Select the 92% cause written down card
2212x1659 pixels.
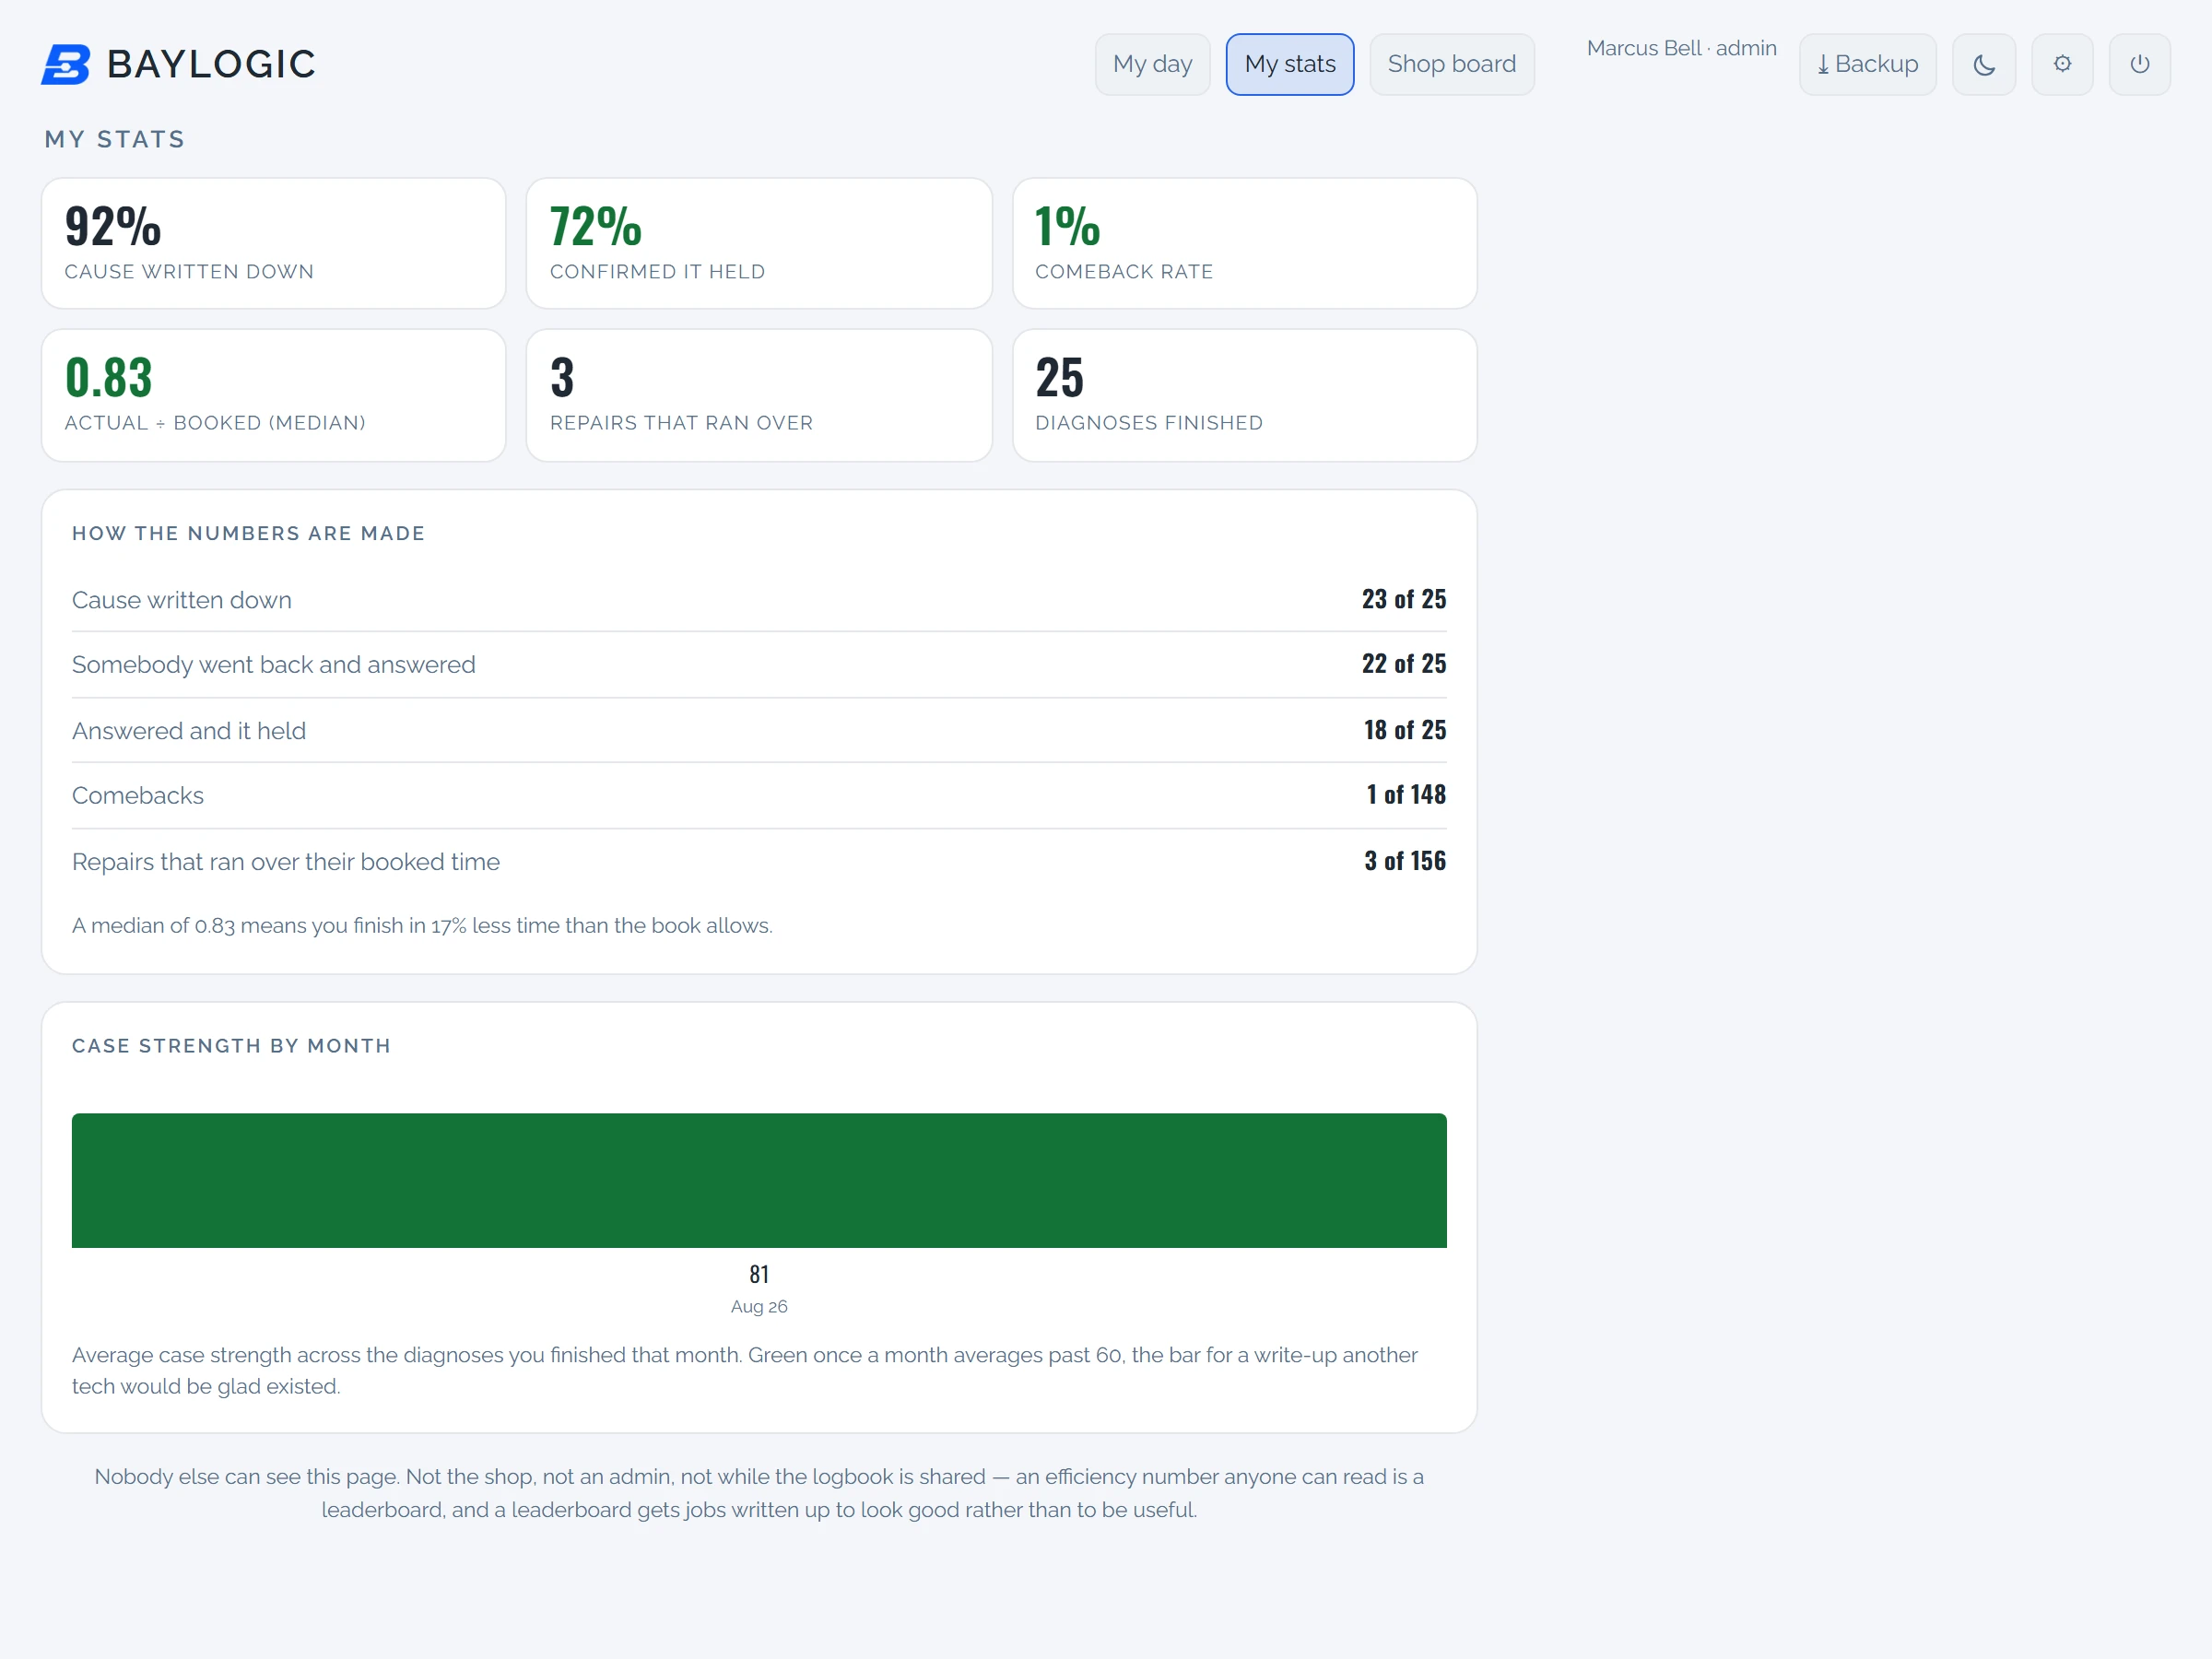point(273,243)
